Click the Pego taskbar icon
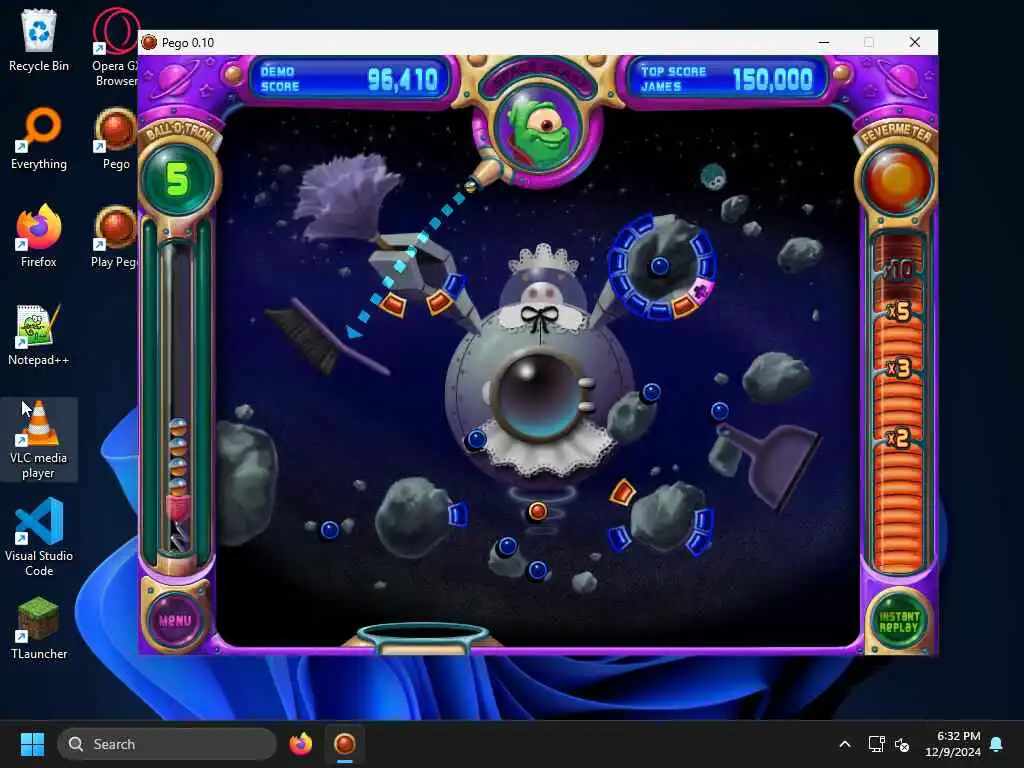This screenshot has height=768, width=1024. pyautogui.click(x=345, y=744)
